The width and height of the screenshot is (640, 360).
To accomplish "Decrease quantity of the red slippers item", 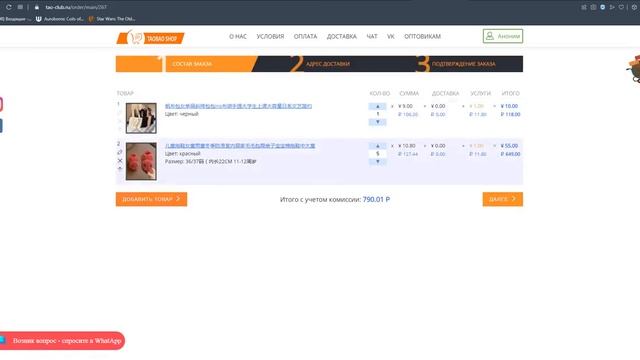I will 378,162.
